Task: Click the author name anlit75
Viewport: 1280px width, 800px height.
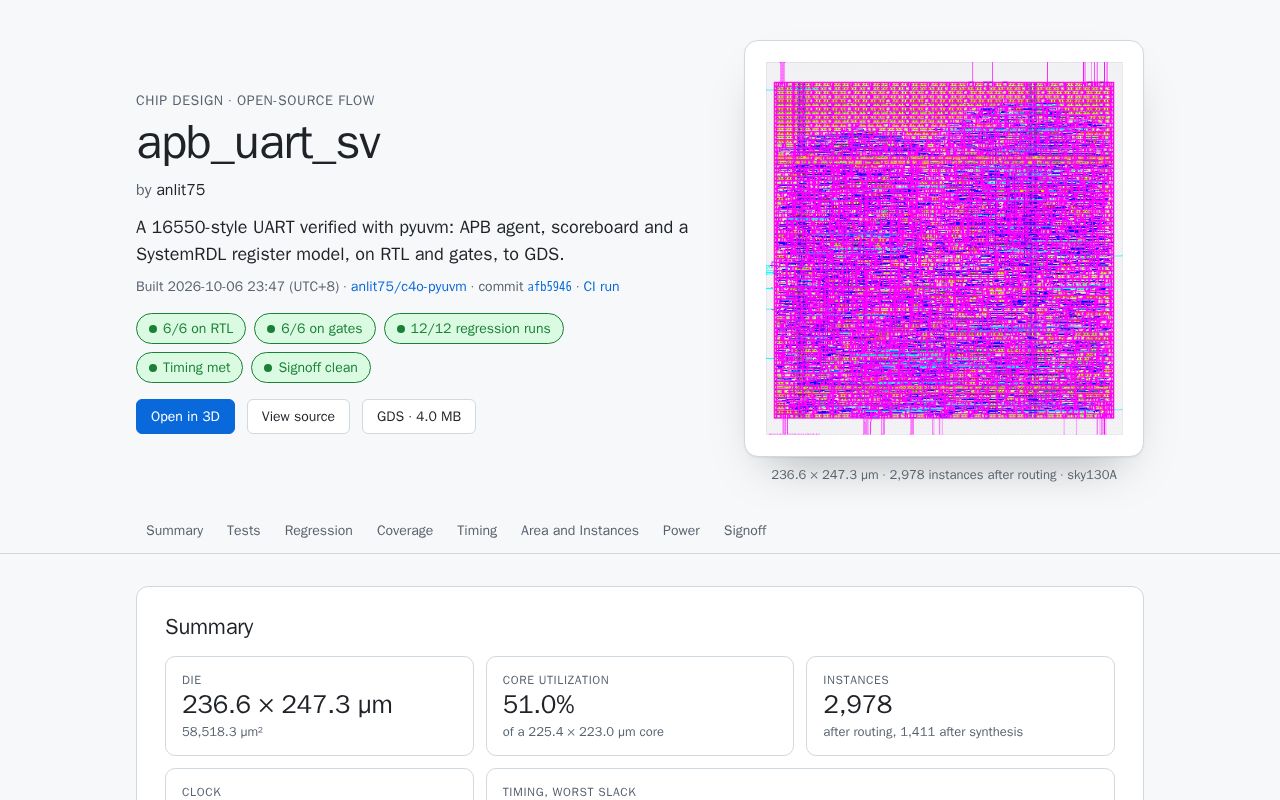Action: (x=180, y=190)
